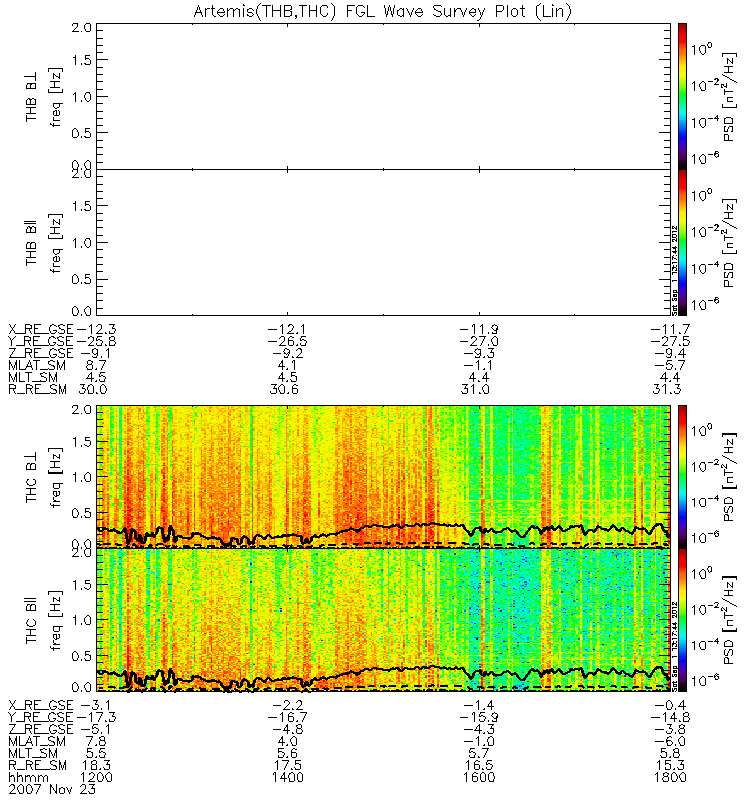Click the THC MLAT value 7.8

96,741
